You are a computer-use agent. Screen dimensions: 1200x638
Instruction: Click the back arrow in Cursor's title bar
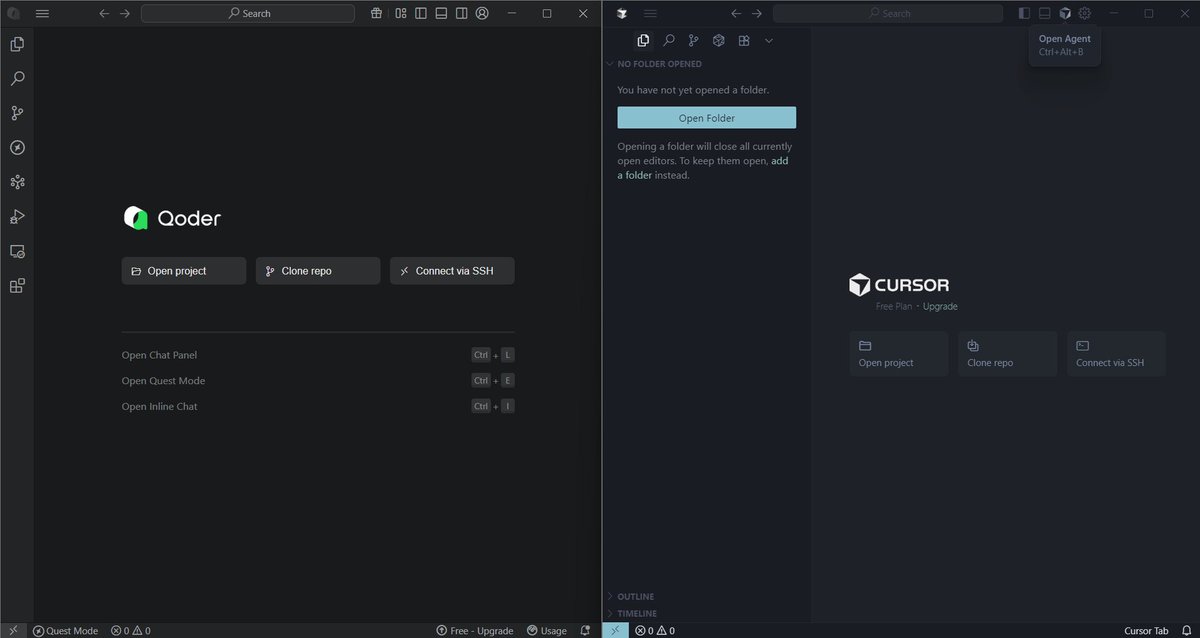pos(736,14)
